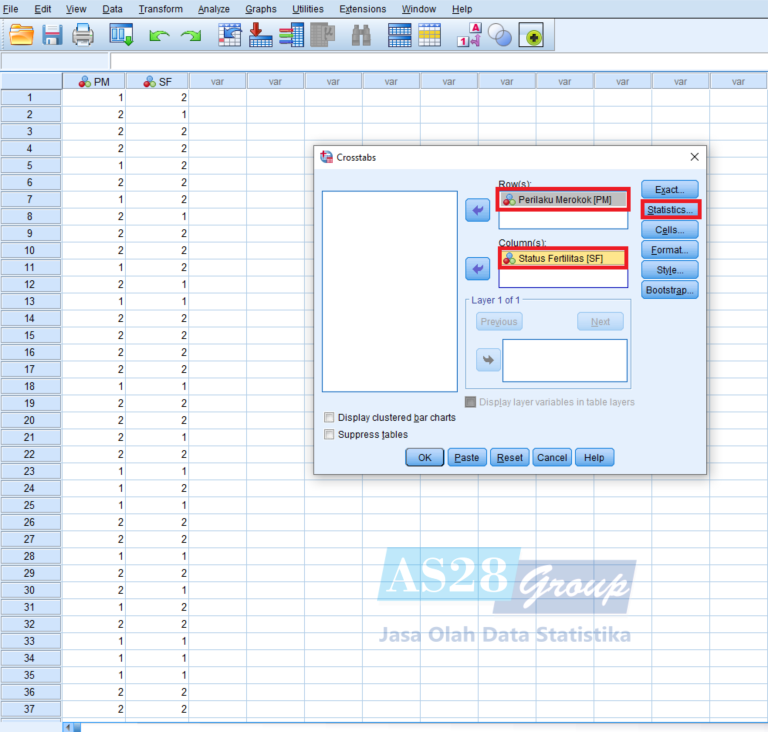Click the arrow button beside Row(s) list
The image size is (768, 732).
point(478,210)
